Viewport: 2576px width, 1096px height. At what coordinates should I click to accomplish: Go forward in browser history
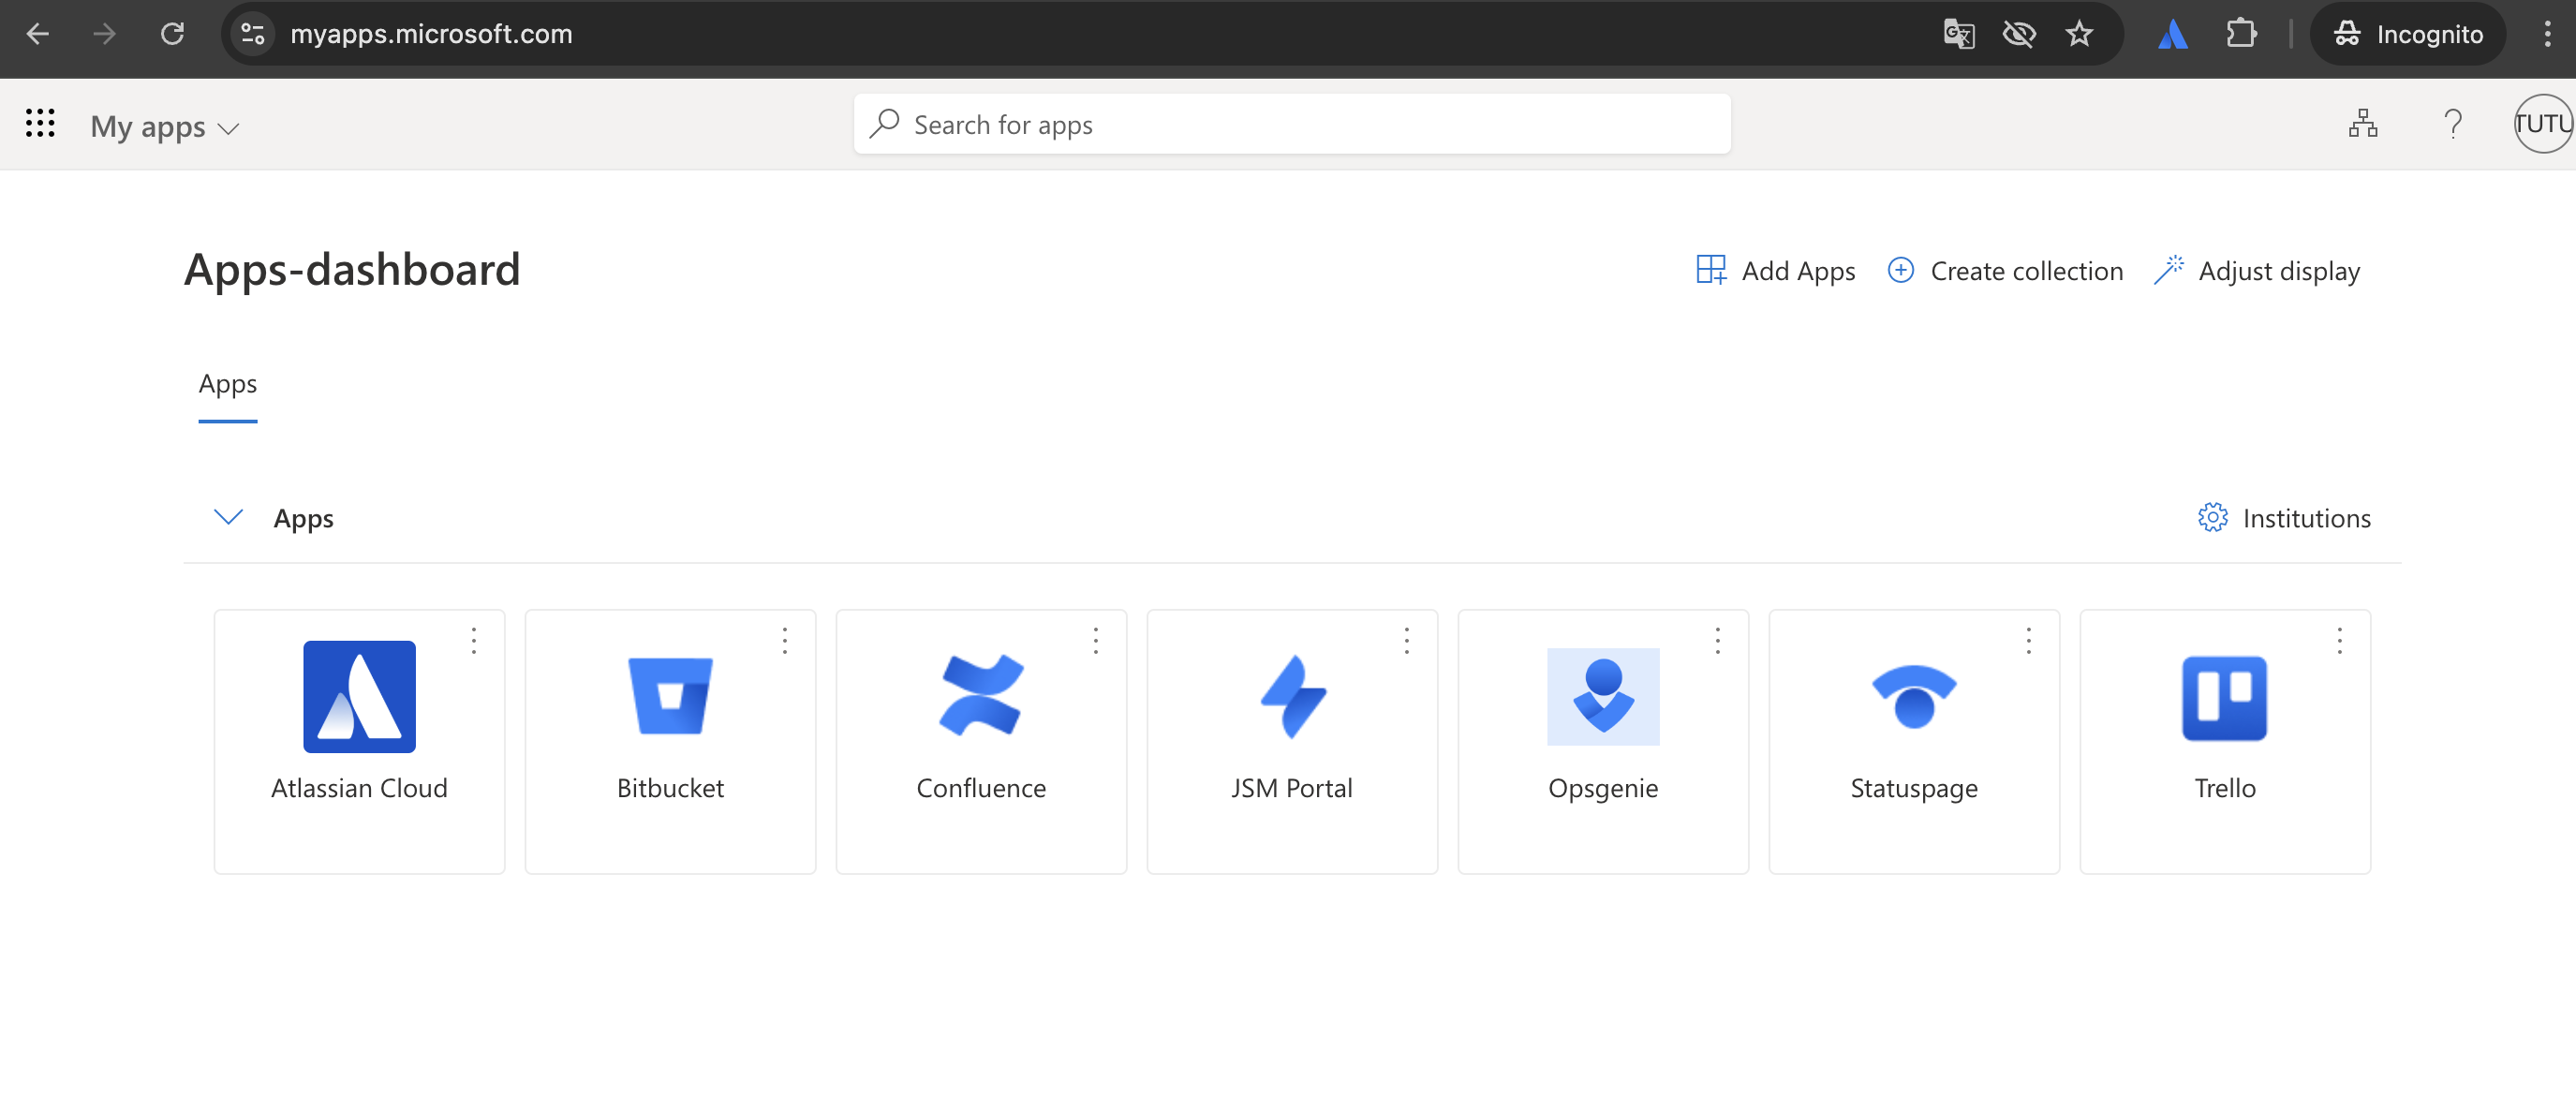(x=104, y=34)
